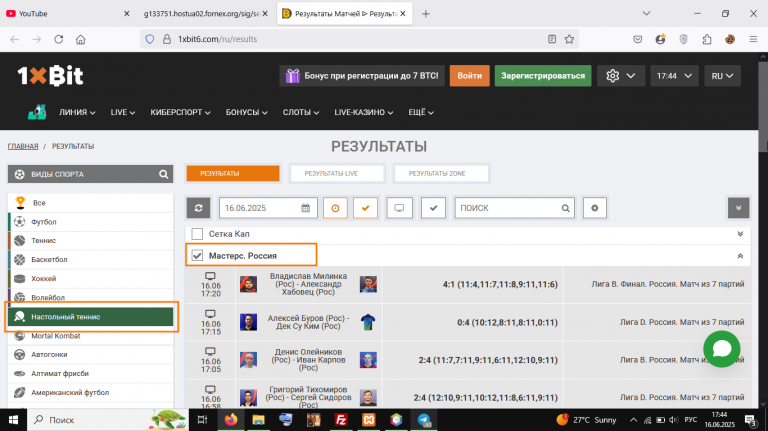
Task: Click the Войти login button
Action: 469,76
